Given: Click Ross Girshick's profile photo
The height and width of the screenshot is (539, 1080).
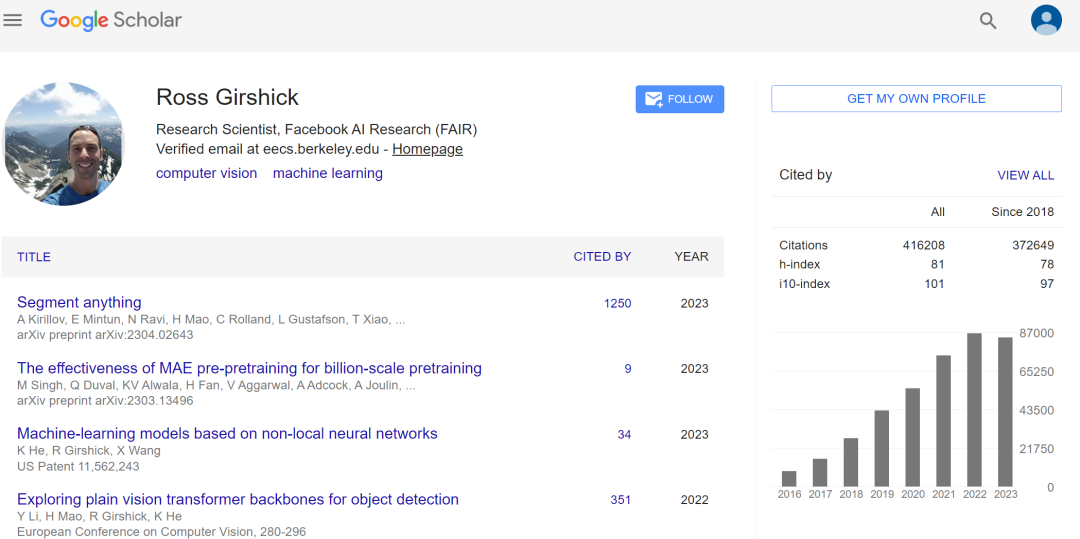Looking at the screenshot, I should coord(64,144).
